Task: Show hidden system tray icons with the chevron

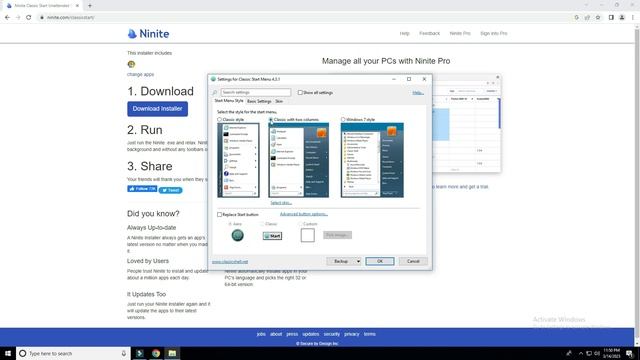Action: (580, 353)
